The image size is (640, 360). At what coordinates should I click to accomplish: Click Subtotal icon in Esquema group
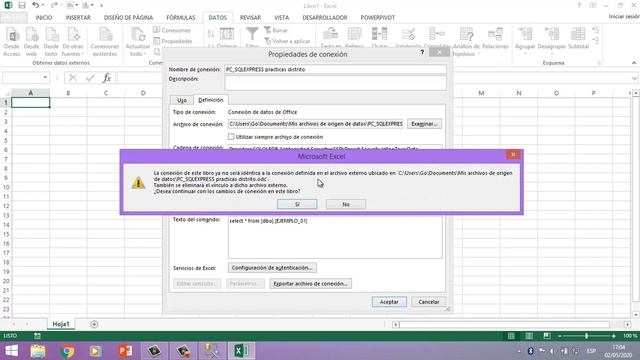pos(578,39)
